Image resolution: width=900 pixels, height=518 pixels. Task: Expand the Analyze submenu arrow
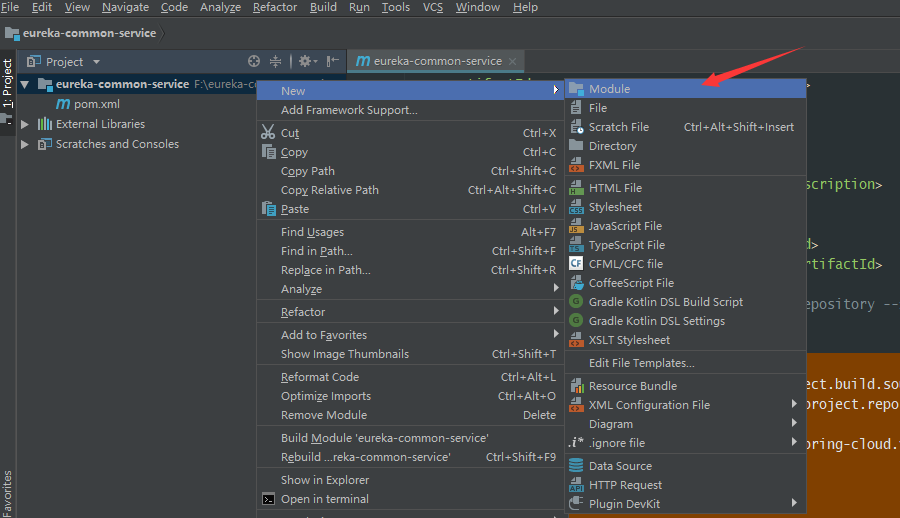[556, 288]
